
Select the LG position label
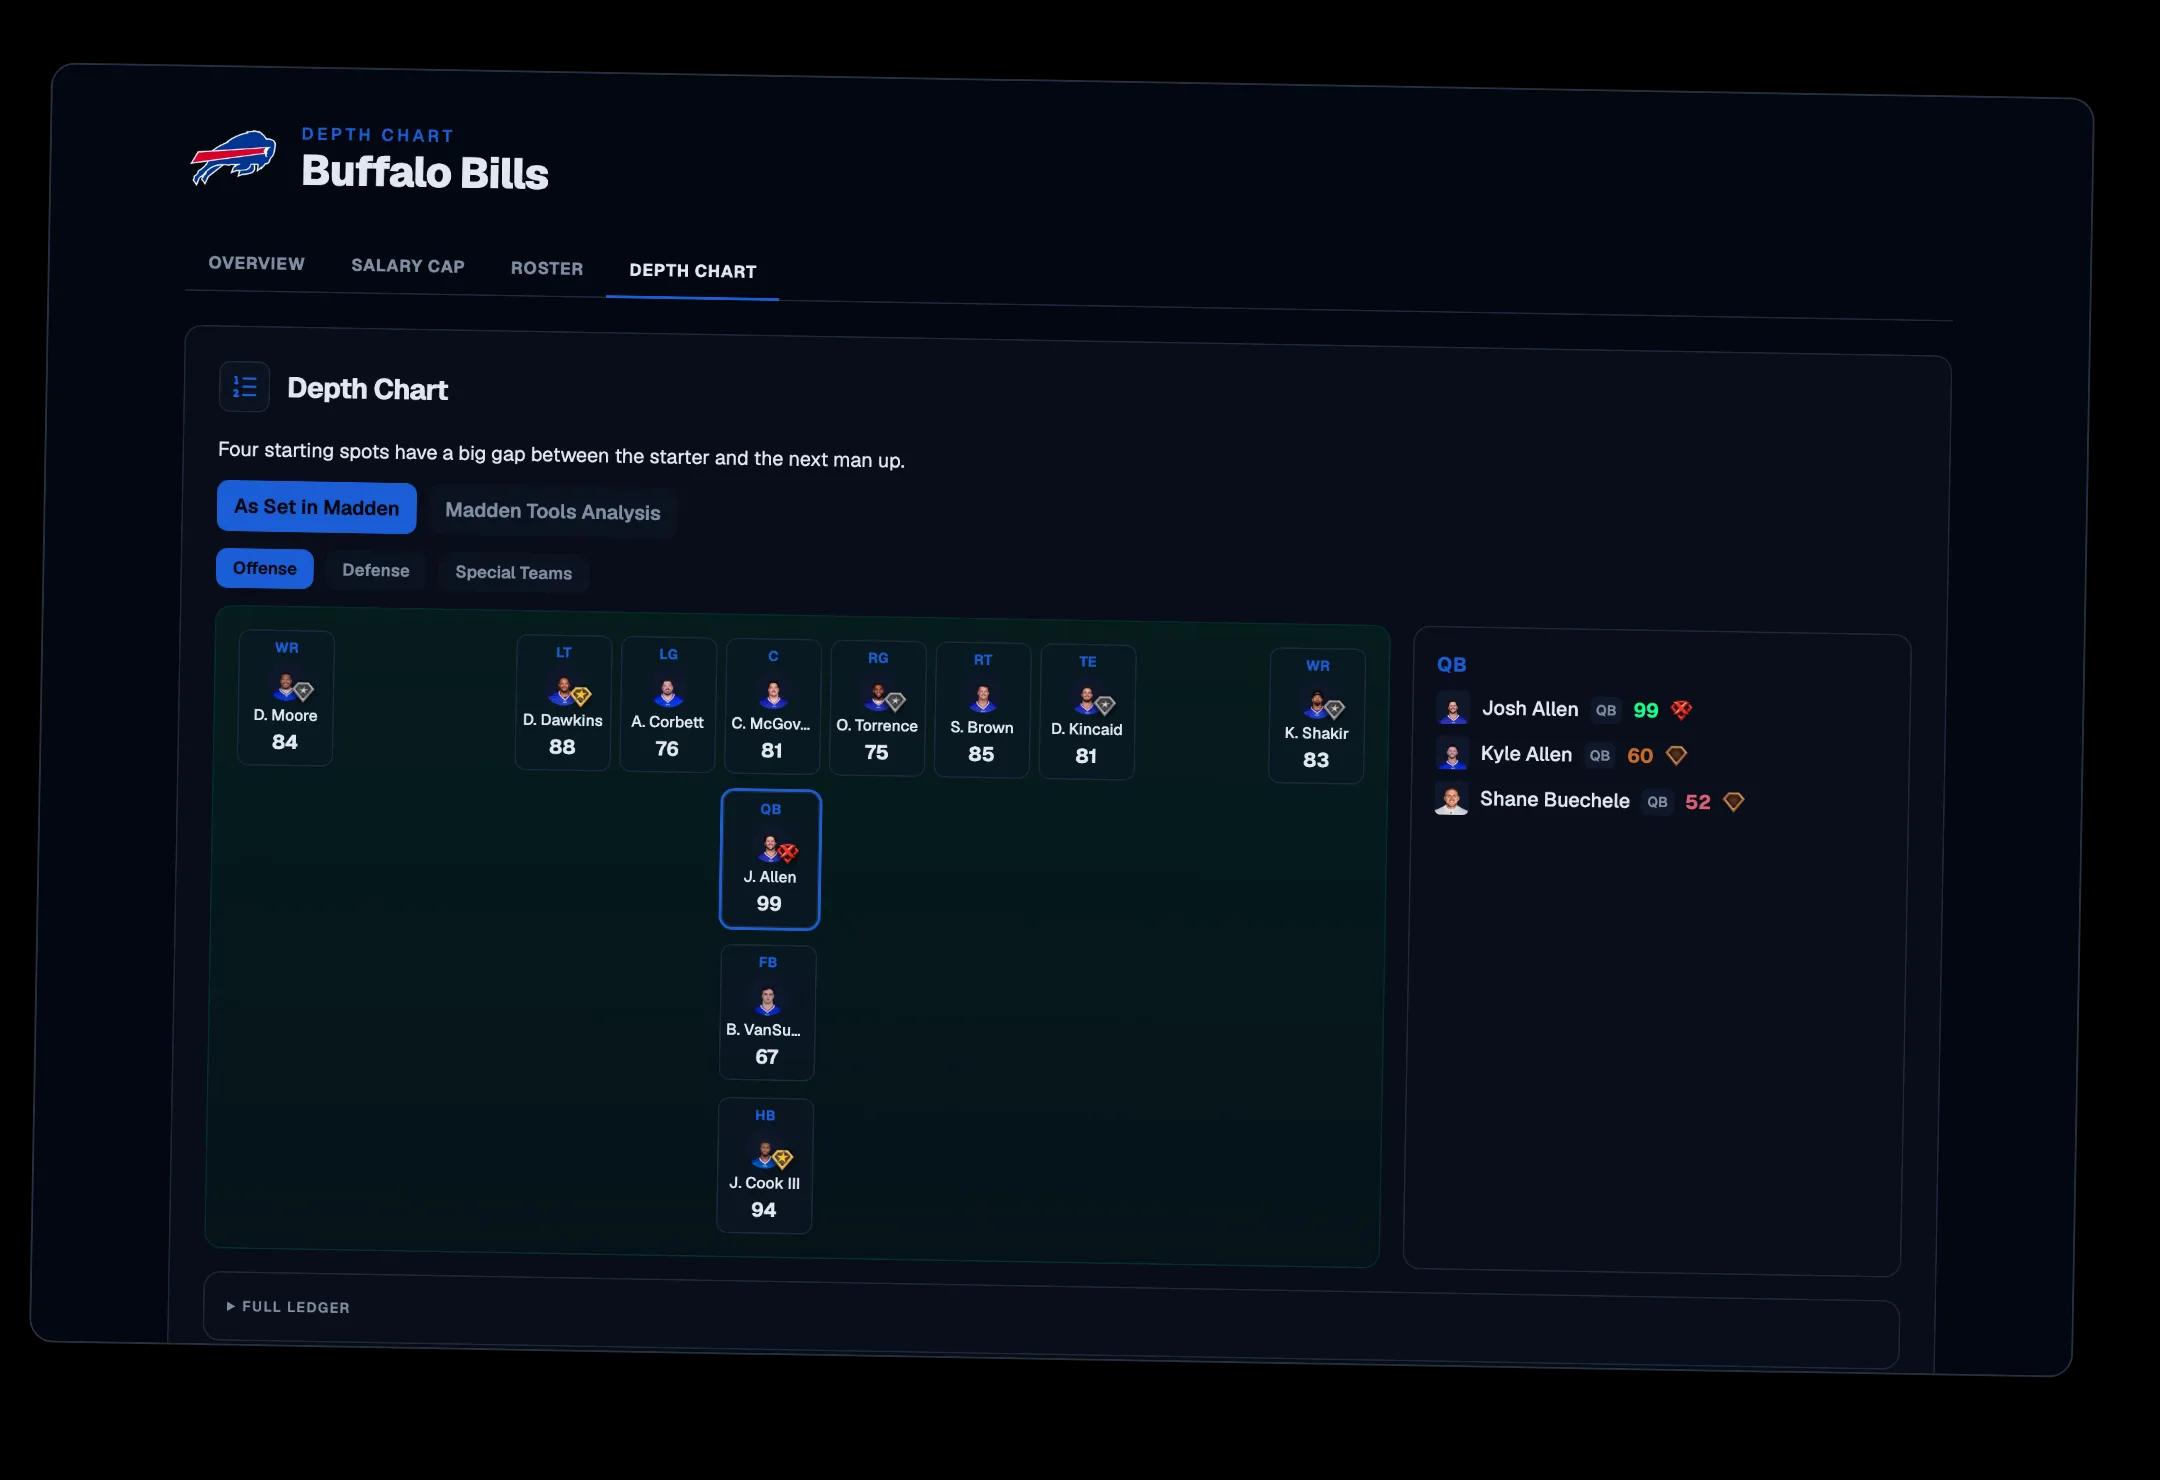669,654
